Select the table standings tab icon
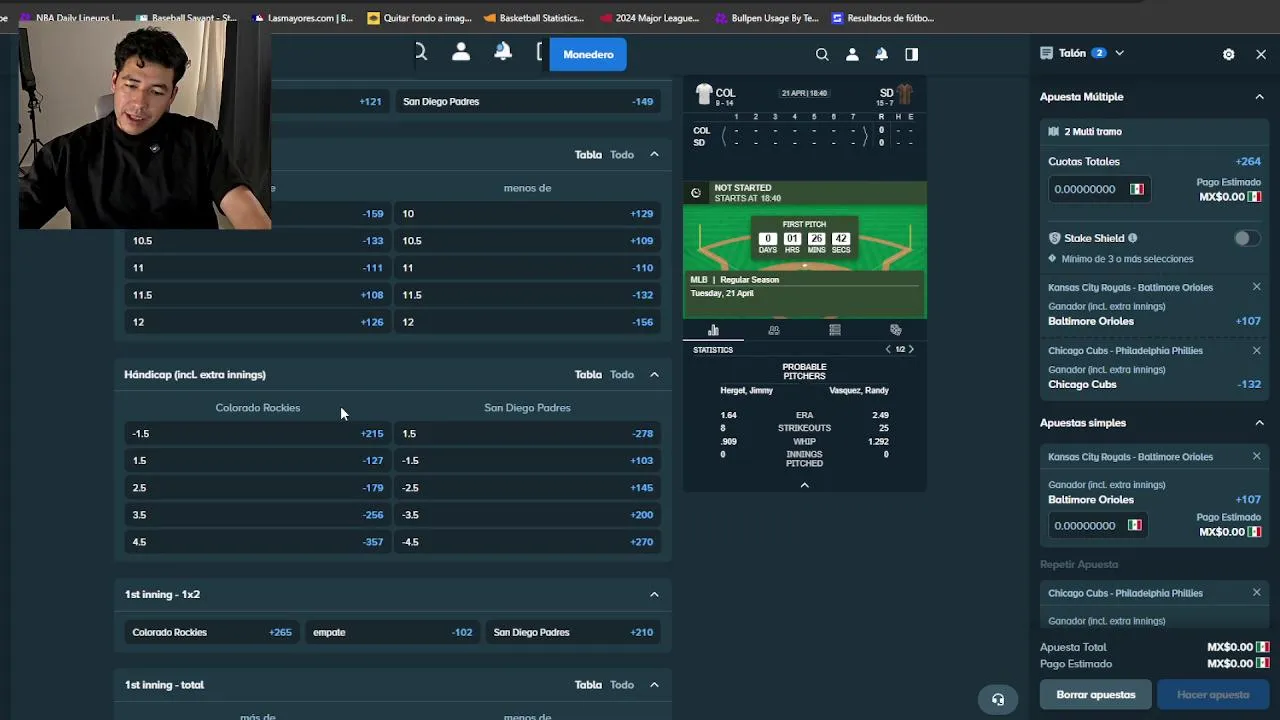Image resolution: width=1280 pixels, height=720 pixels. pyautogui.click(x=835, y=330)
